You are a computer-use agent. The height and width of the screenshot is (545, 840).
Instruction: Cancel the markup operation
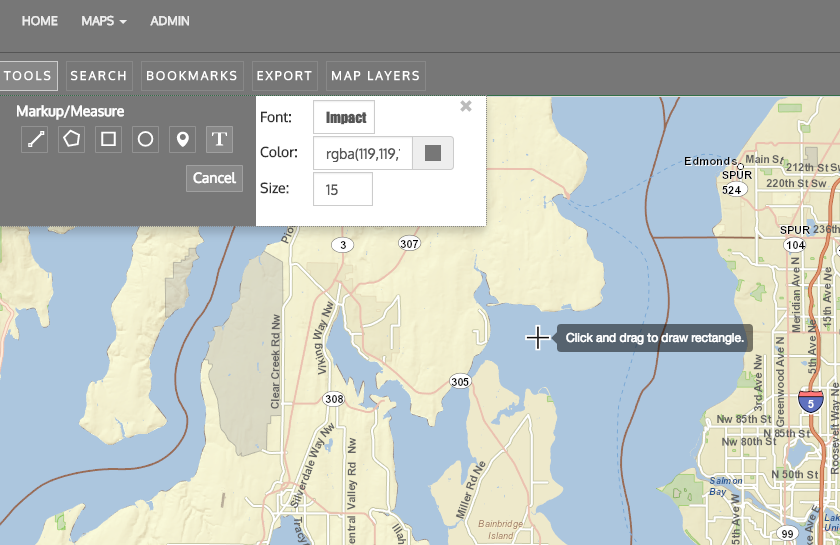click(x=214, y=178)
